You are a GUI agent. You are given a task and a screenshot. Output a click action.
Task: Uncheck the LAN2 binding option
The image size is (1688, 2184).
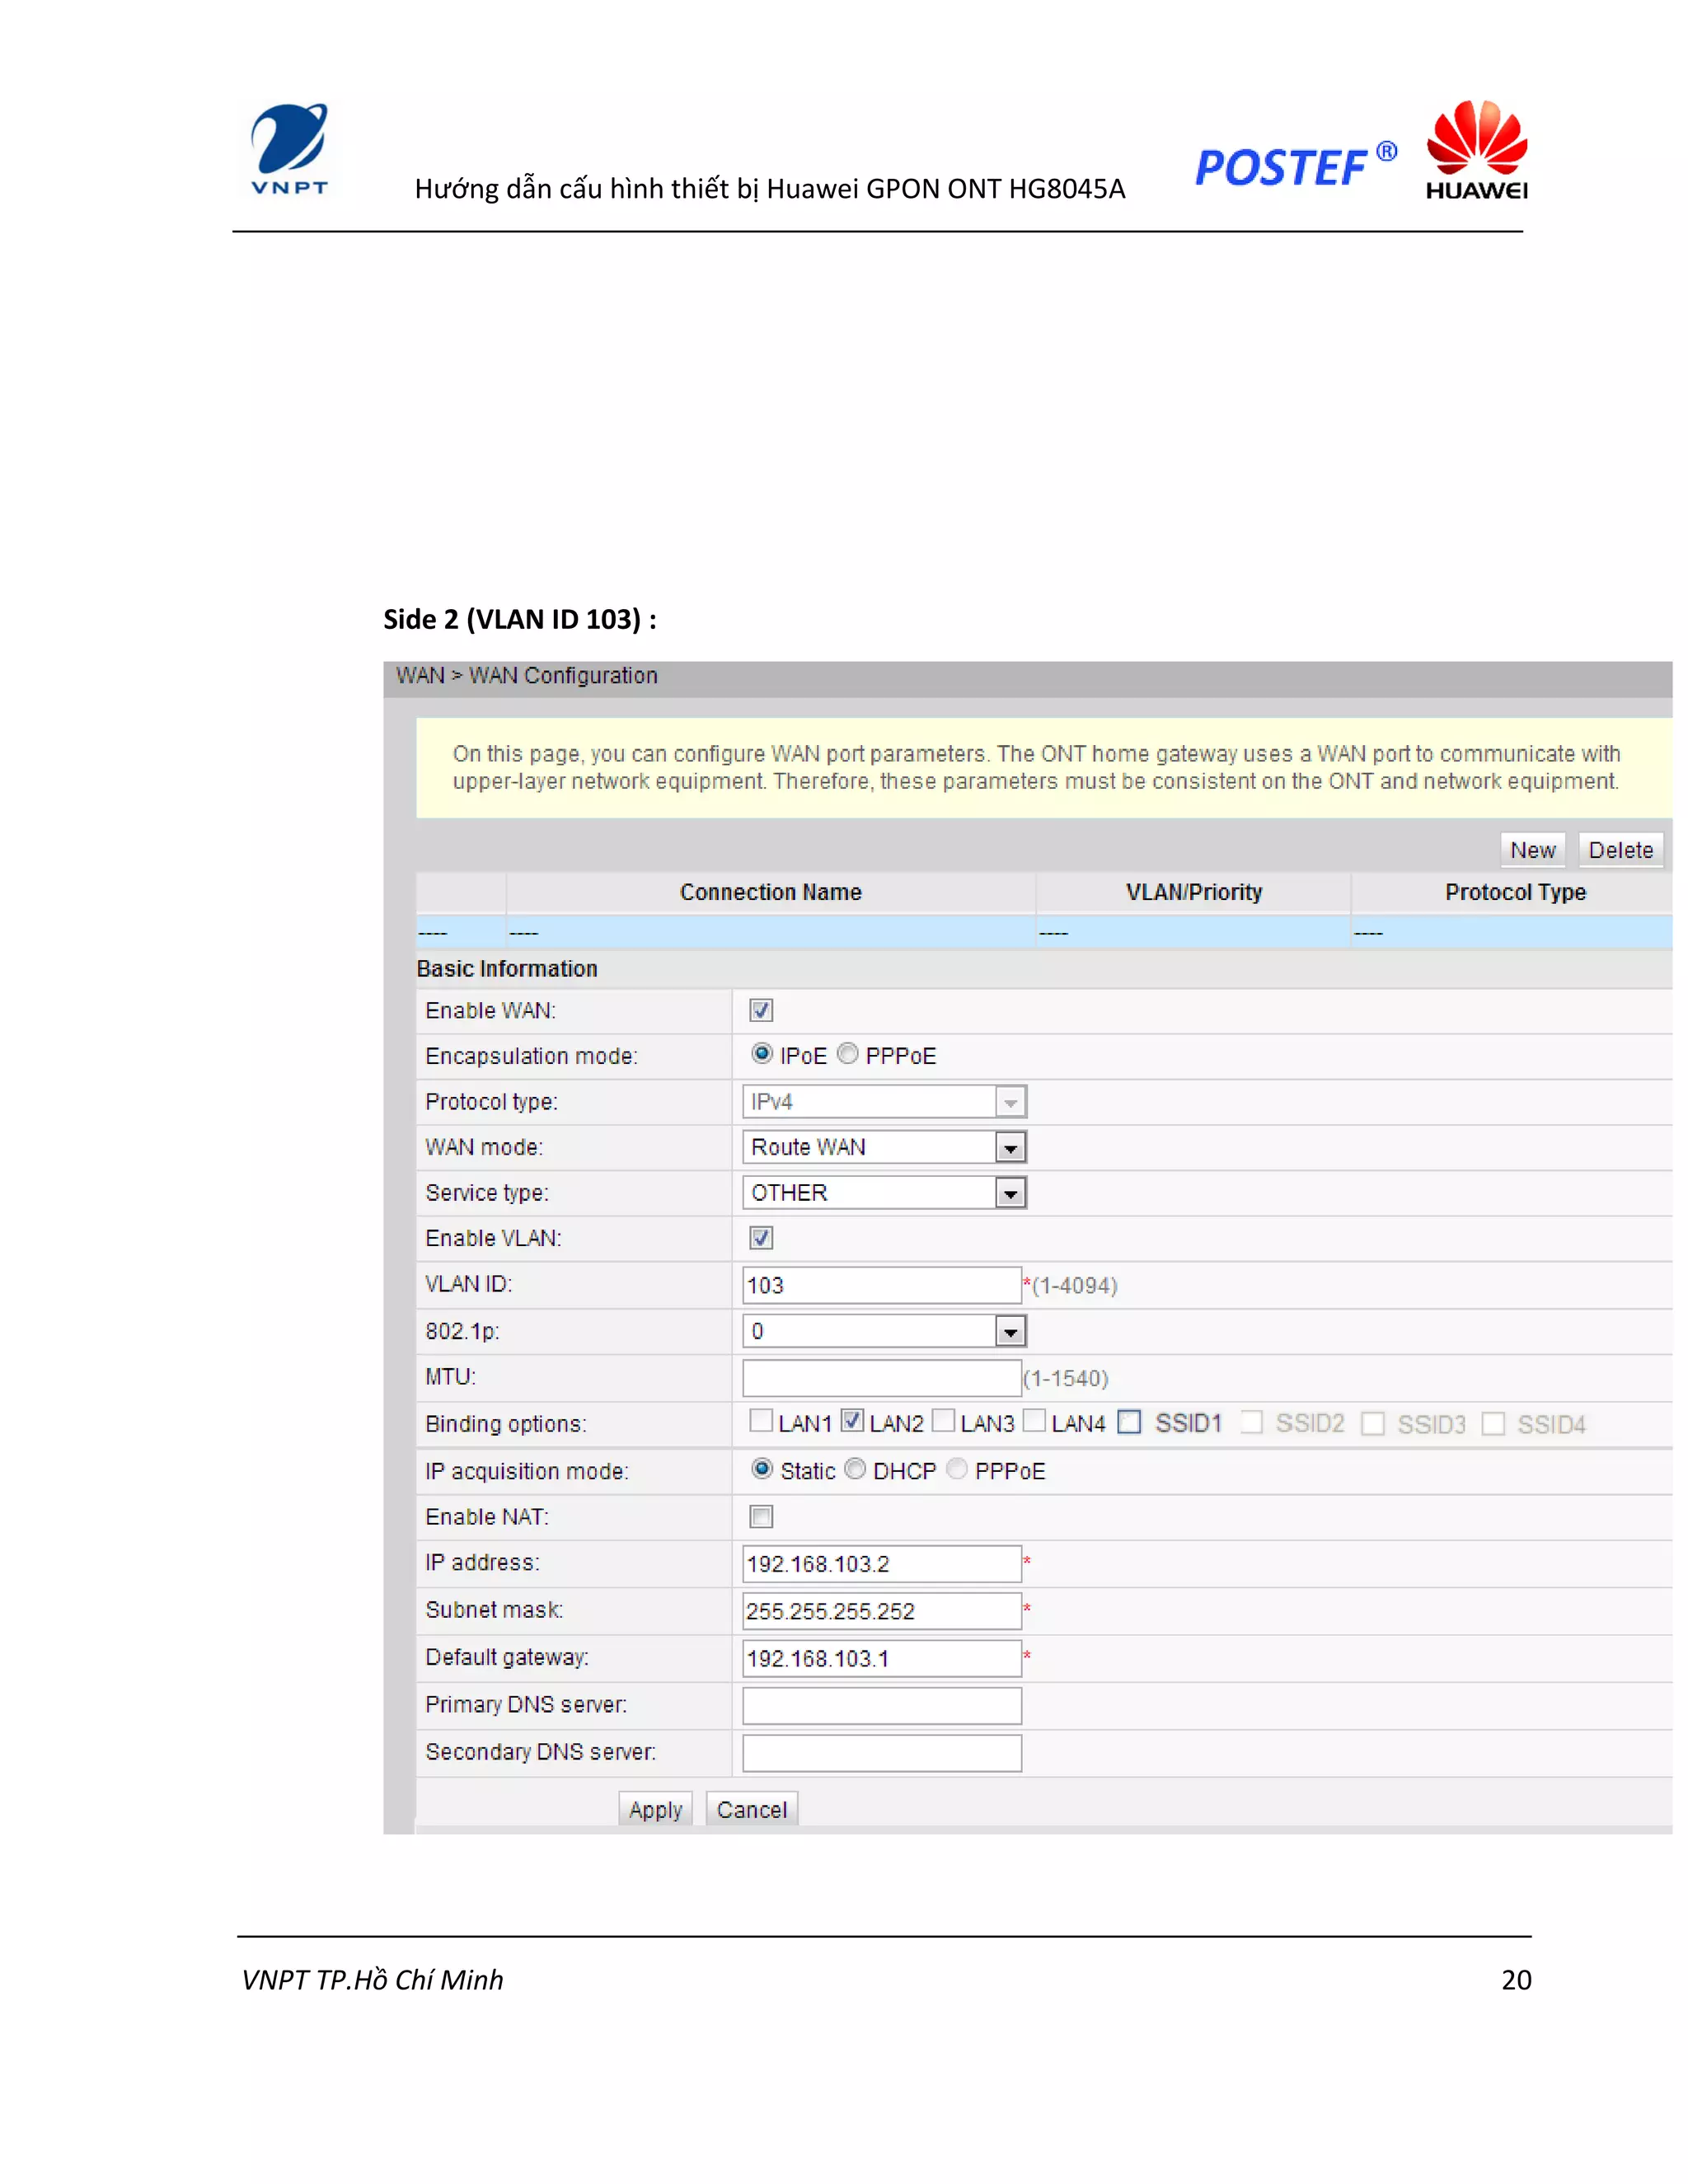point(852,1421)
